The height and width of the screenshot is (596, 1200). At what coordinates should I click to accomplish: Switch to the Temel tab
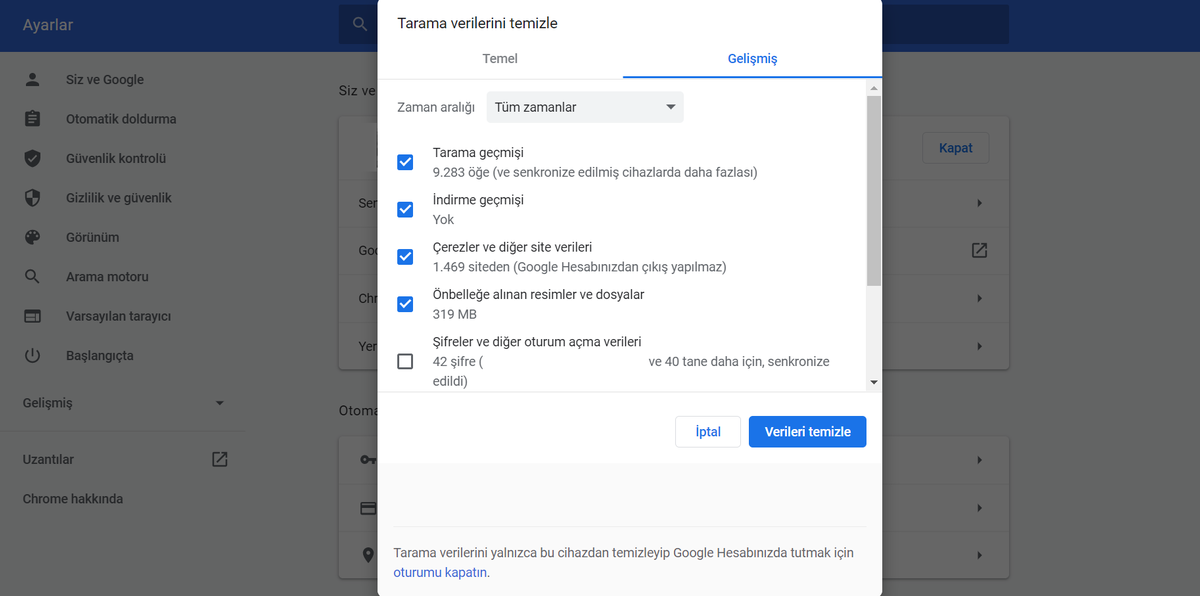pos(500,58)
